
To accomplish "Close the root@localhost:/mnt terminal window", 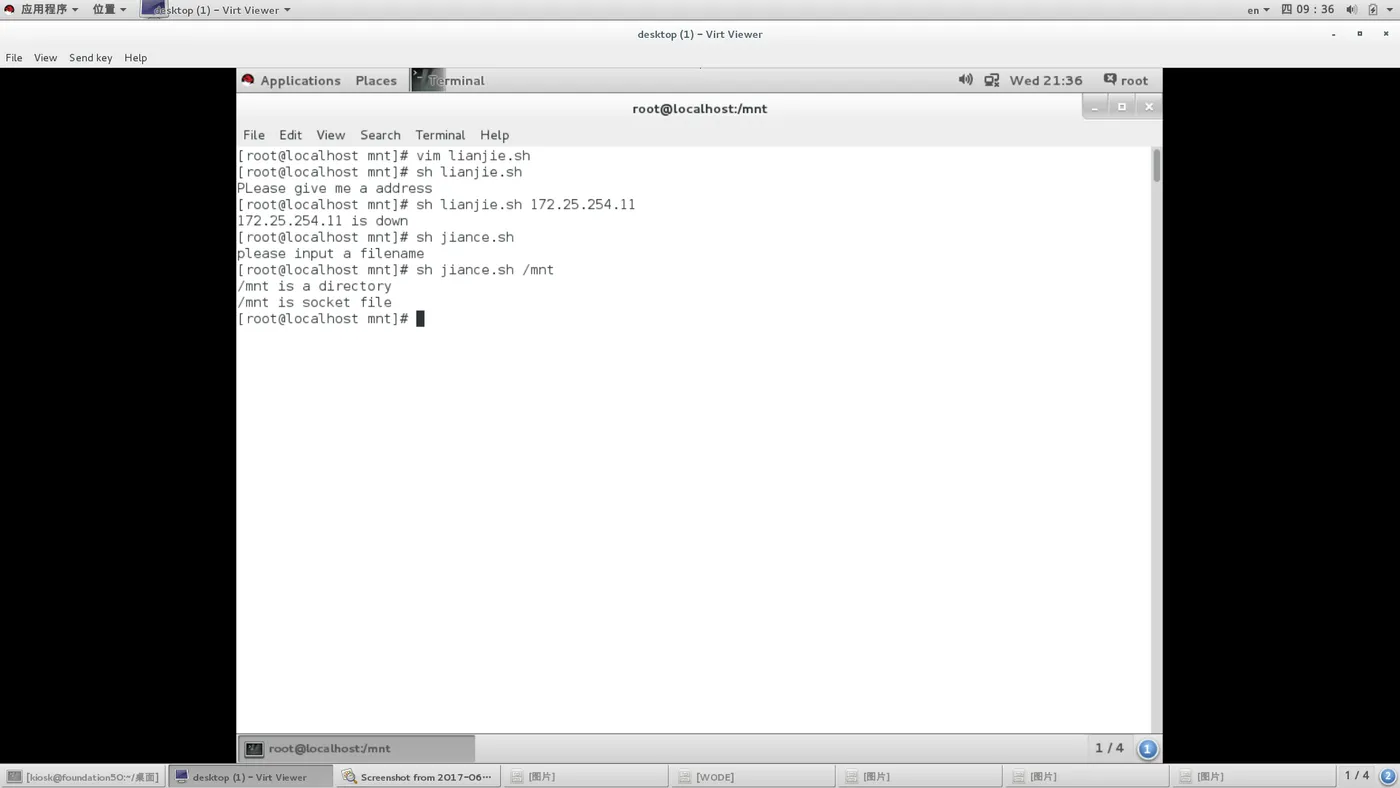I will [x=1149, y=107].
